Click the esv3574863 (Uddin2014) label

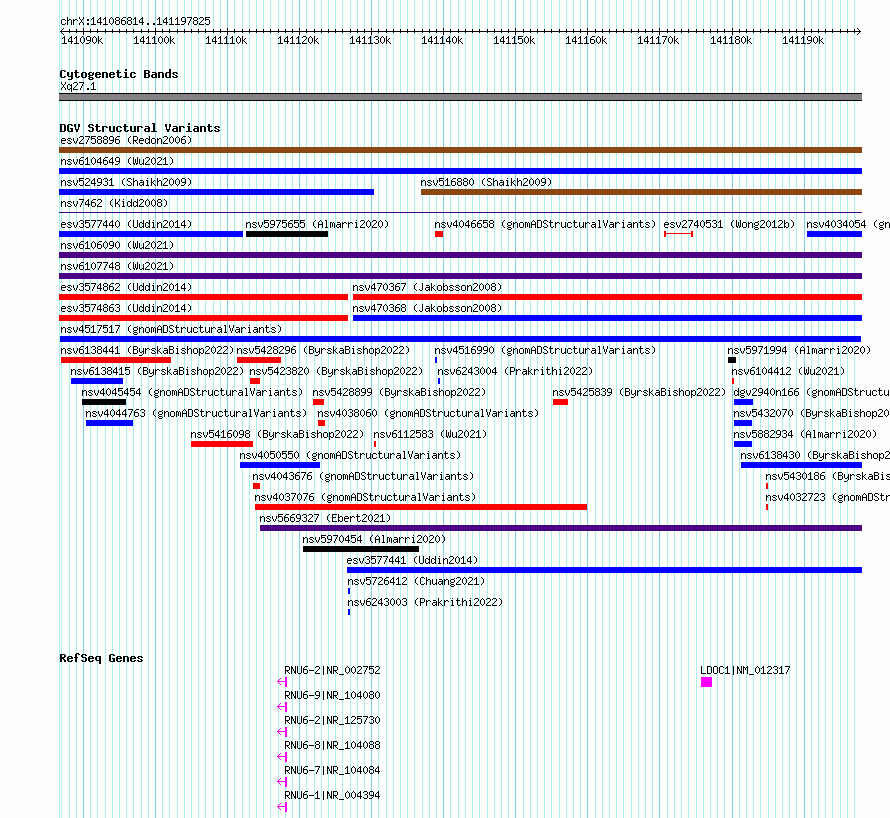pyautogui.click(x=126, y=308)
